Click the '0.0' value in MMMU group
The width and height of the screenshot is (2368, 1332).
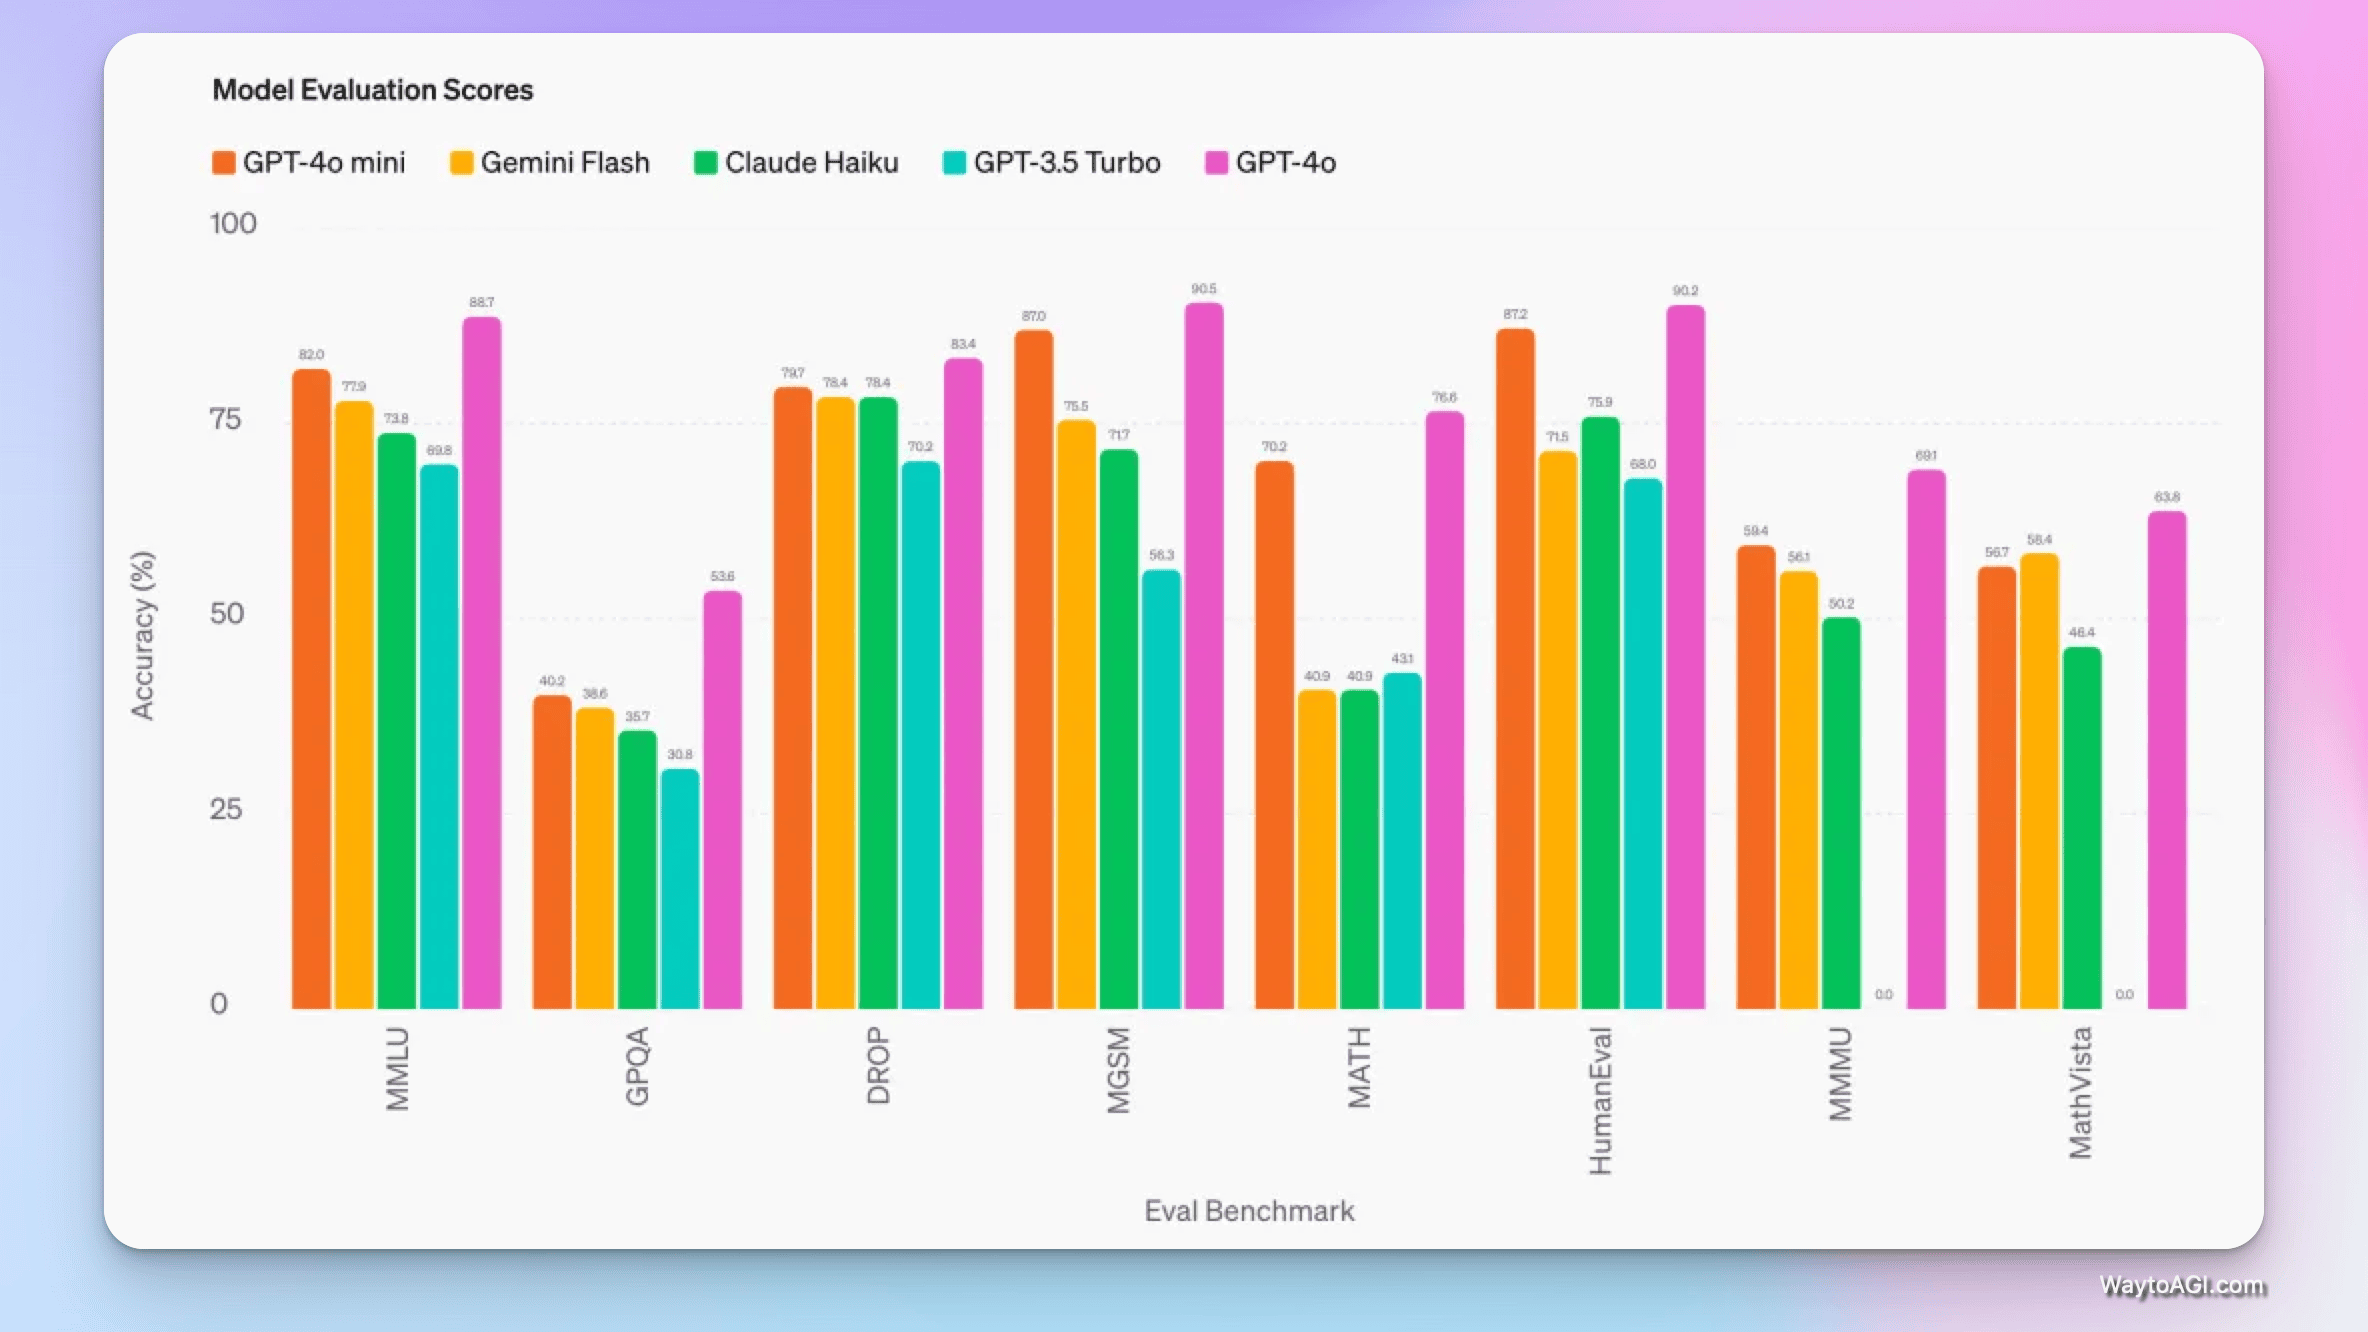pos(1884,995)
